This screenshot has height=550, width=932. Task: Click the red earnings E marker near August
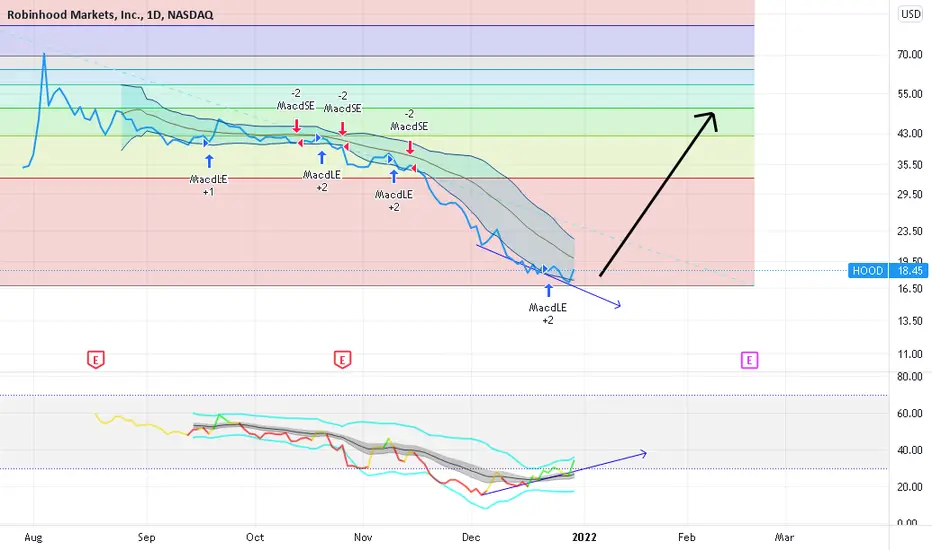[96, 360]
